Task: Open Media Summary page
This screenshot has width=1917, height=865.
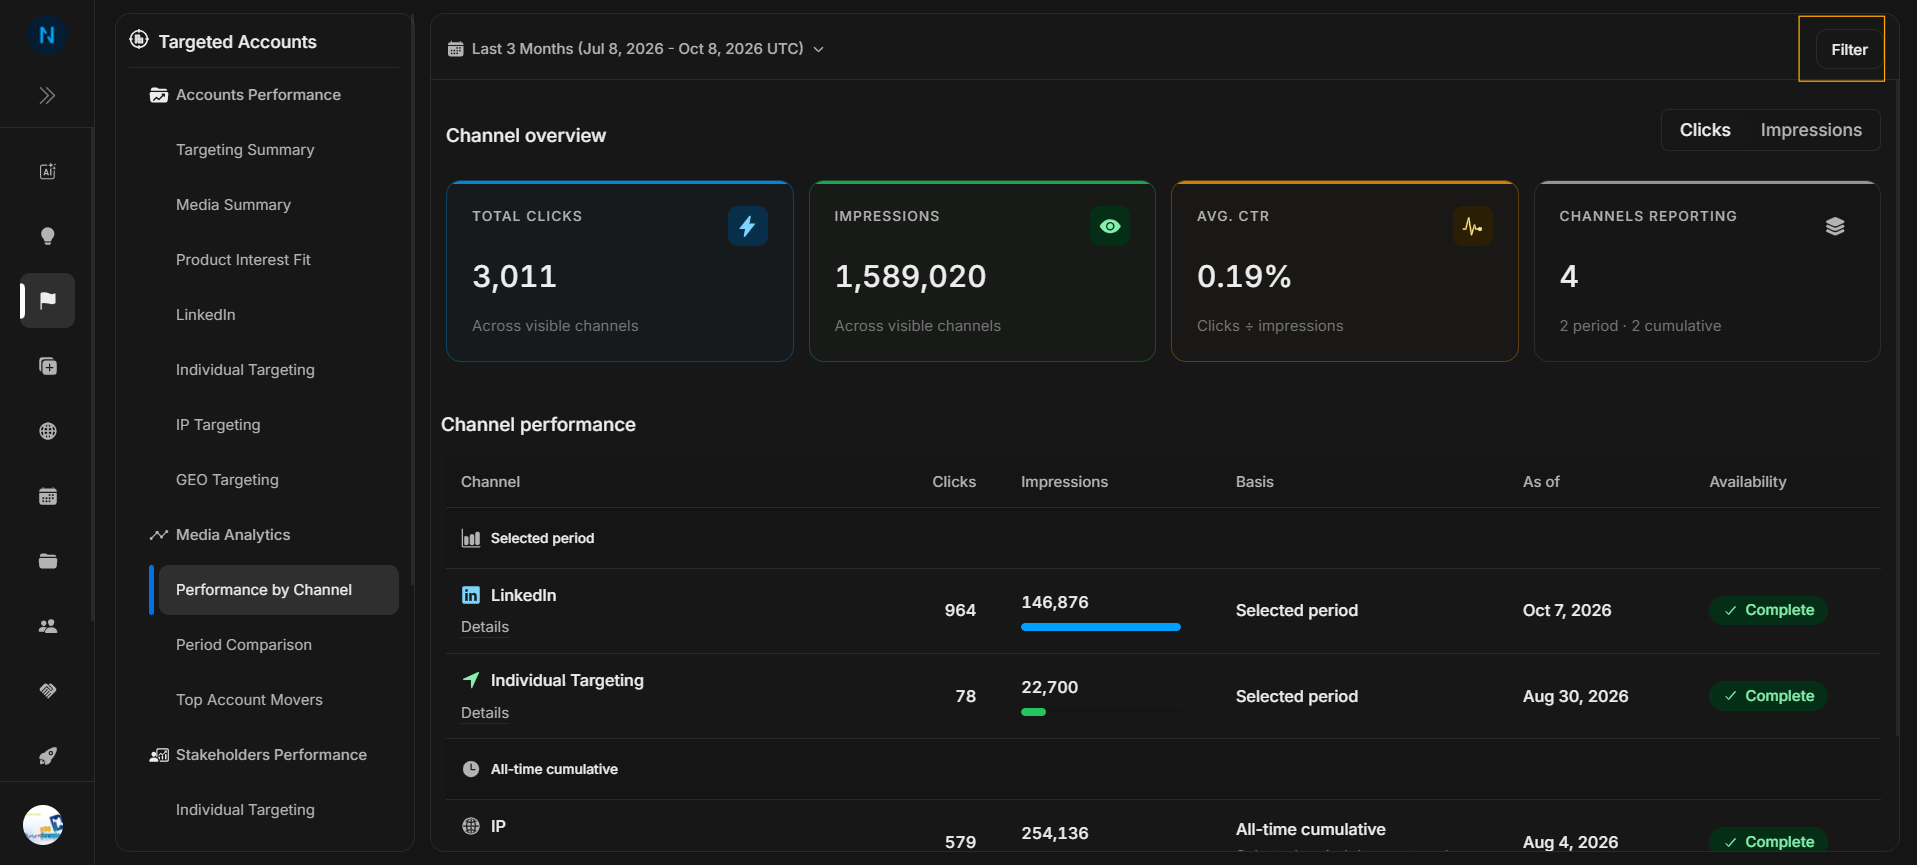Action: click(233, 205)
